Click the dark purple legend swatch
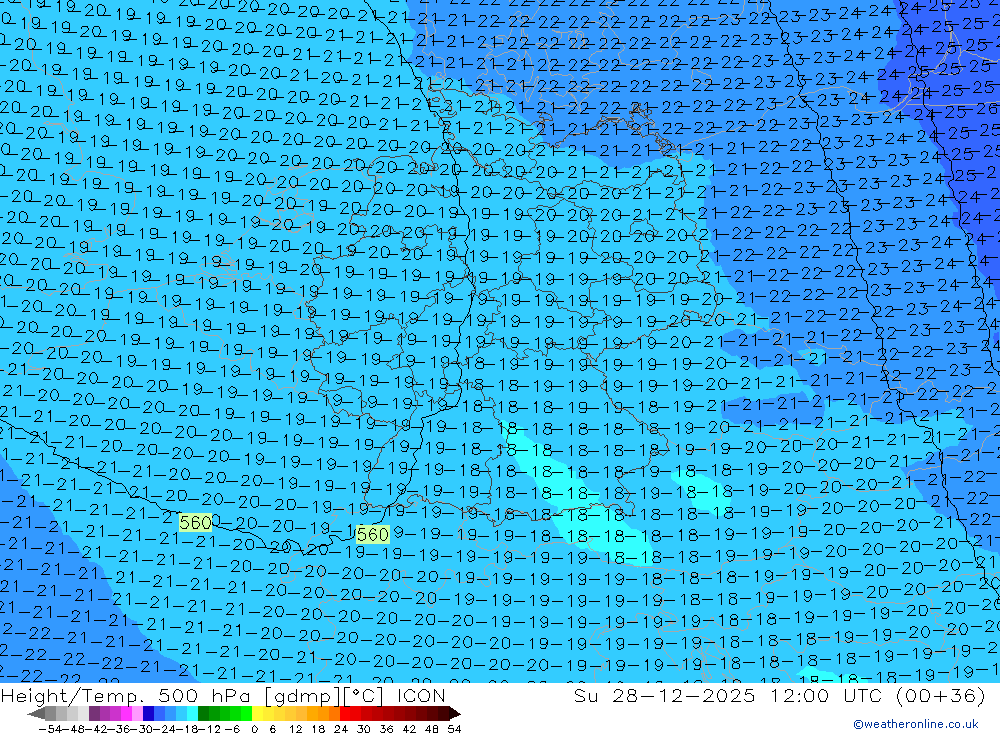This screenshot has height=733, width=1000. (94, 713)
